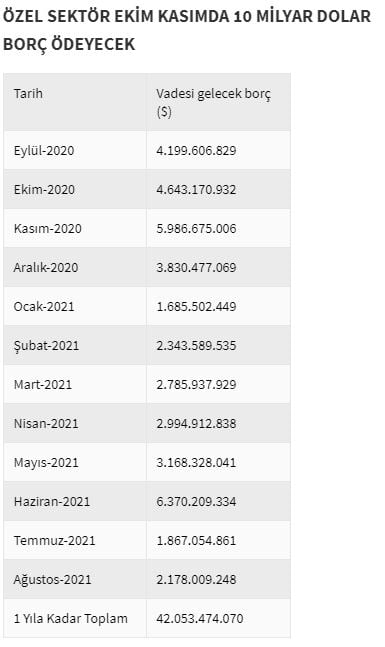Click the value 5.986.675.006
This screenshot has width=385, height=647.
pyautogui.click(x=196, y=229)
